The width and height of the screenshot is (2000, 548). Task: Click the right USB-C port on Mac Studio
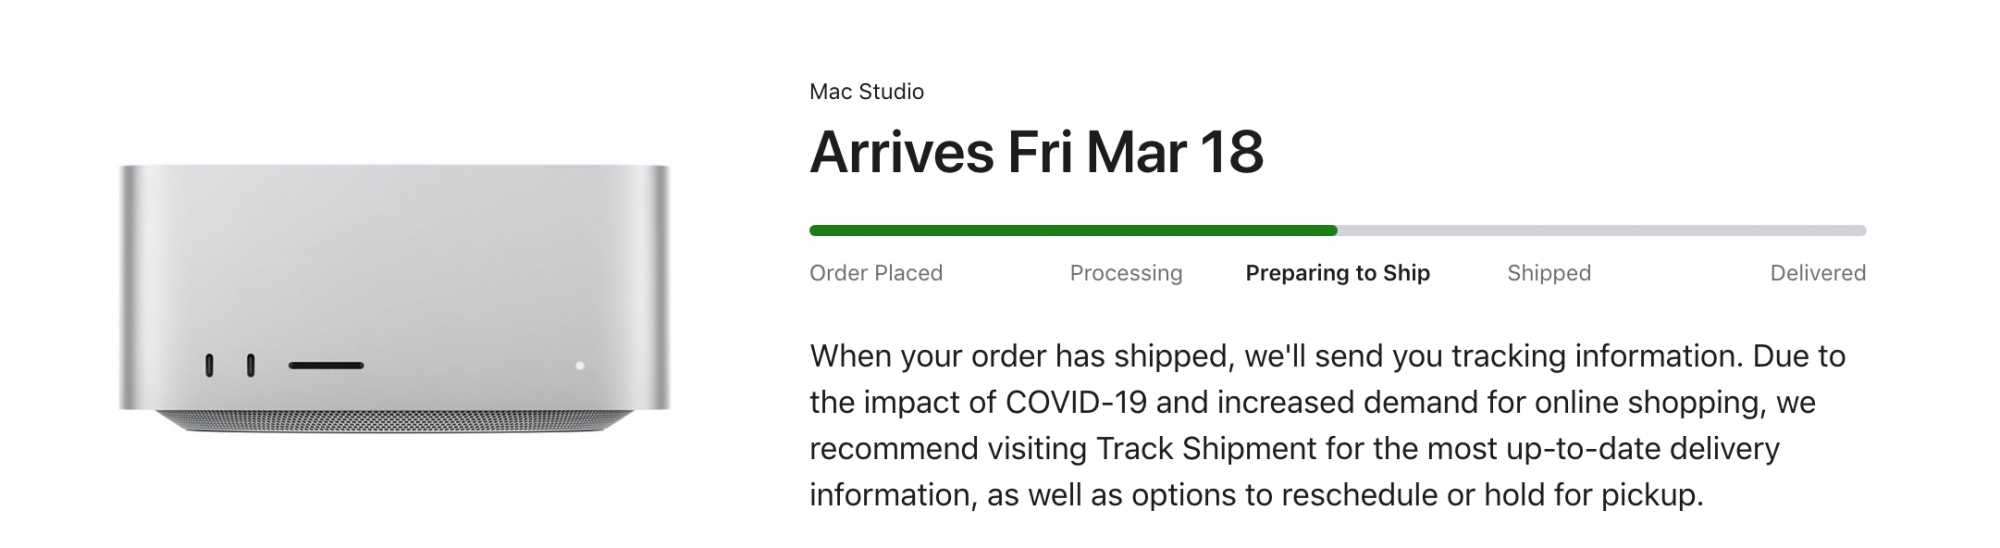(x=250, y=366)
